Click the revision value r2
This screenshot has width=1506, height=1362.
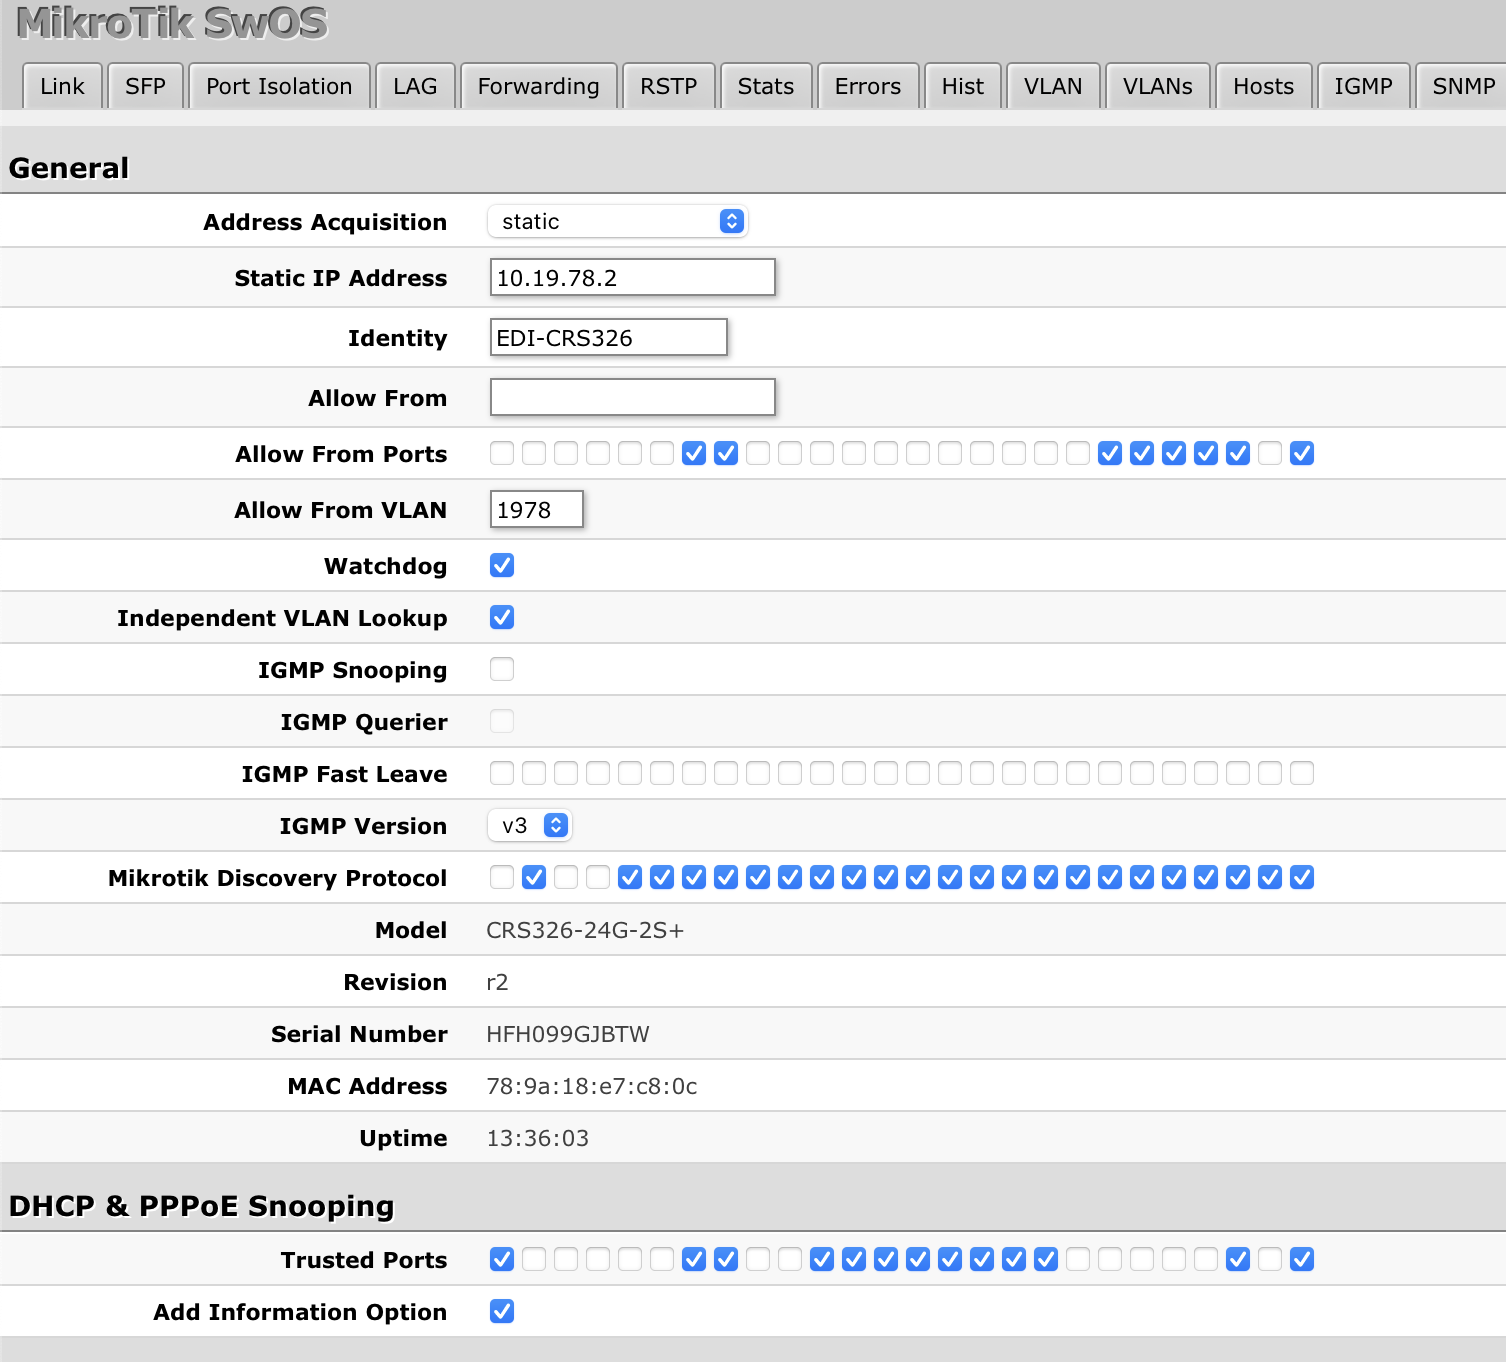[x=497, y=982]
